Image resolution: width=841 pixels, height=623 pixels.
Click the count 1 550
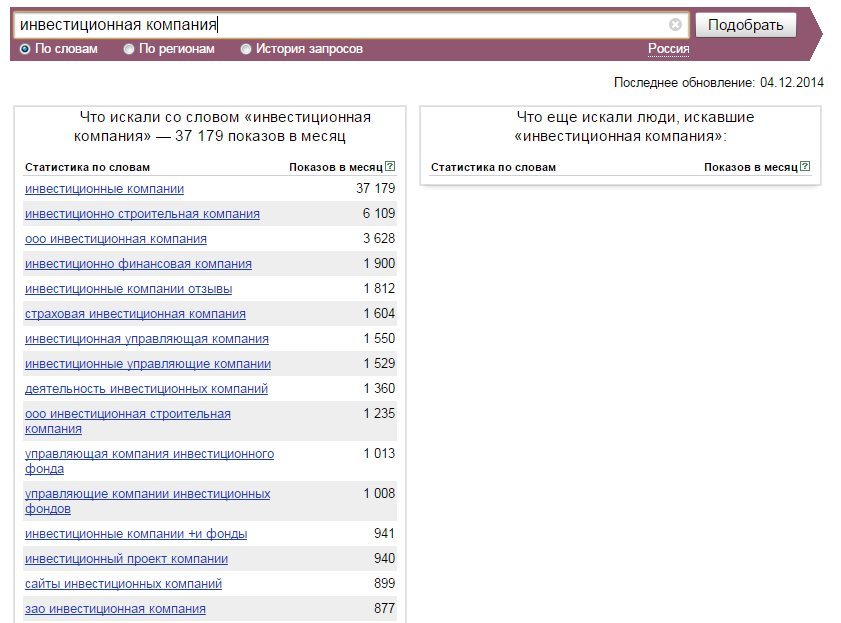click(x=379, y=338)
